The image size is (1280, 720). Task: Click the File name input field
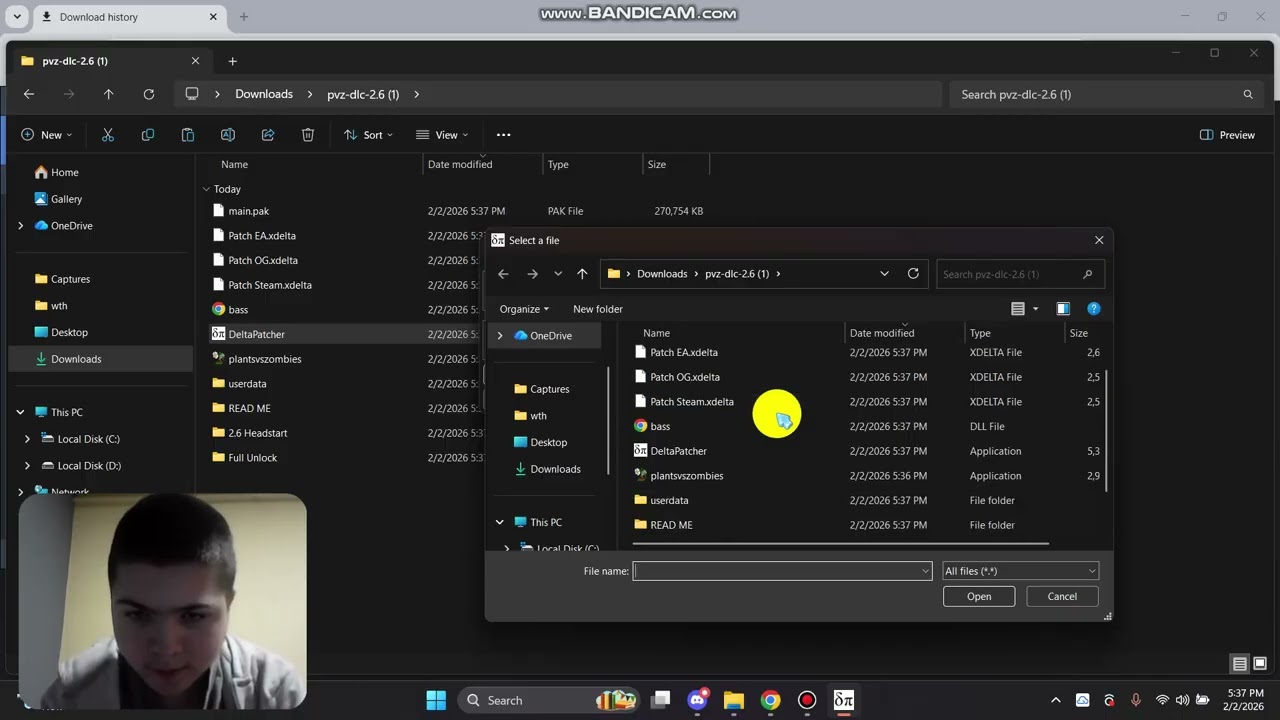click(x=776, y=571)
